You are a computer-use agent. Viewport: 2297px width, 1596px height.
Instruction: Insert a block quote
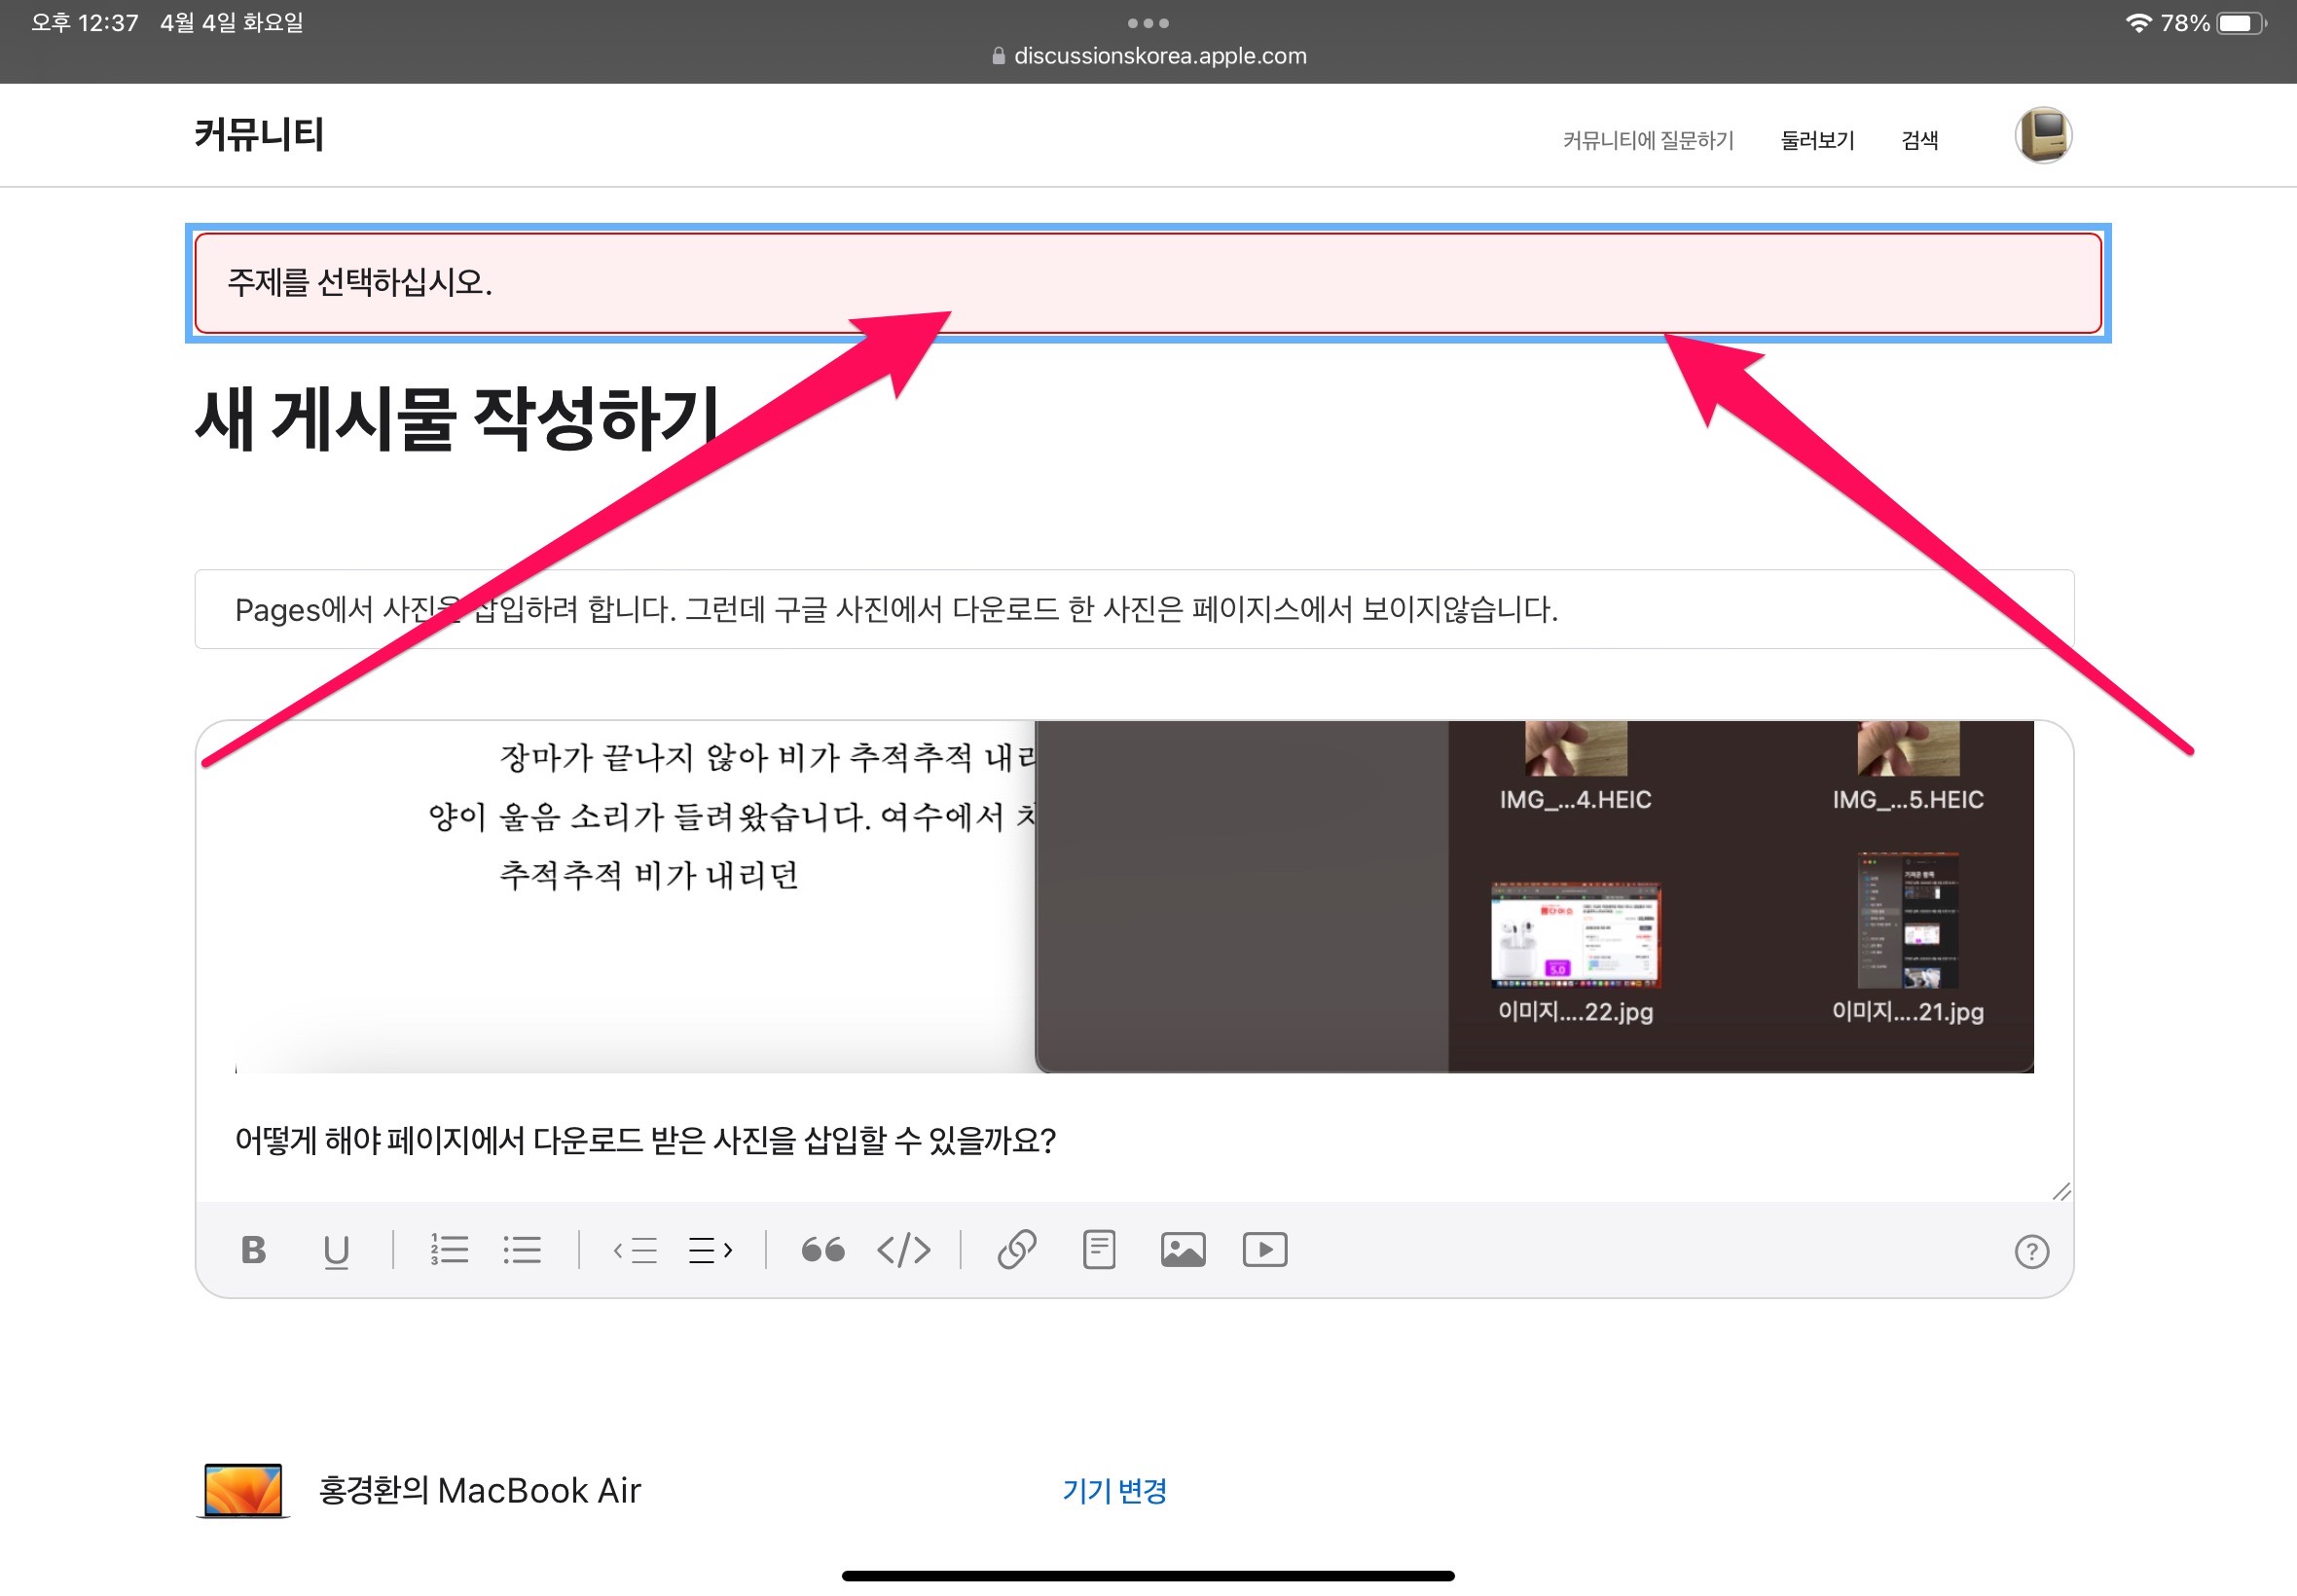[823, 1250]
